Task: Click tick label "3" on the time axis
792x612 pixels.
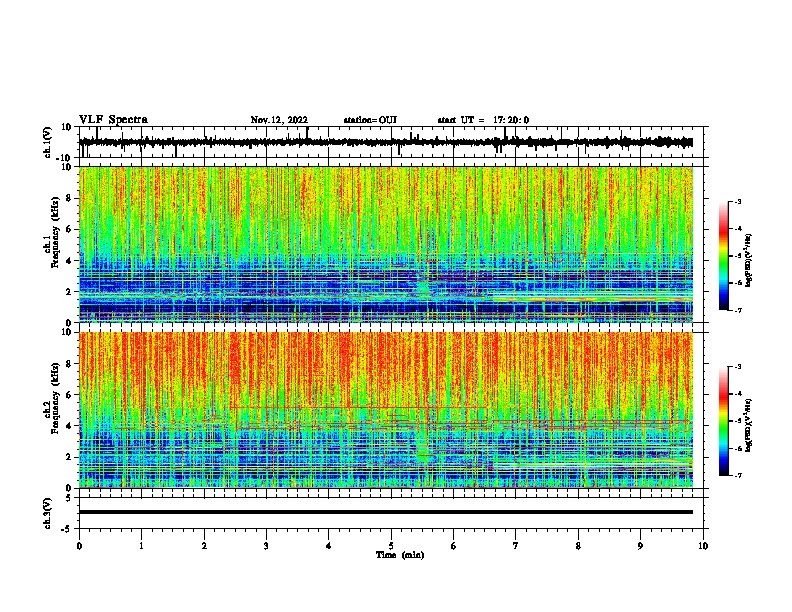Action: (x=266, y=546)
